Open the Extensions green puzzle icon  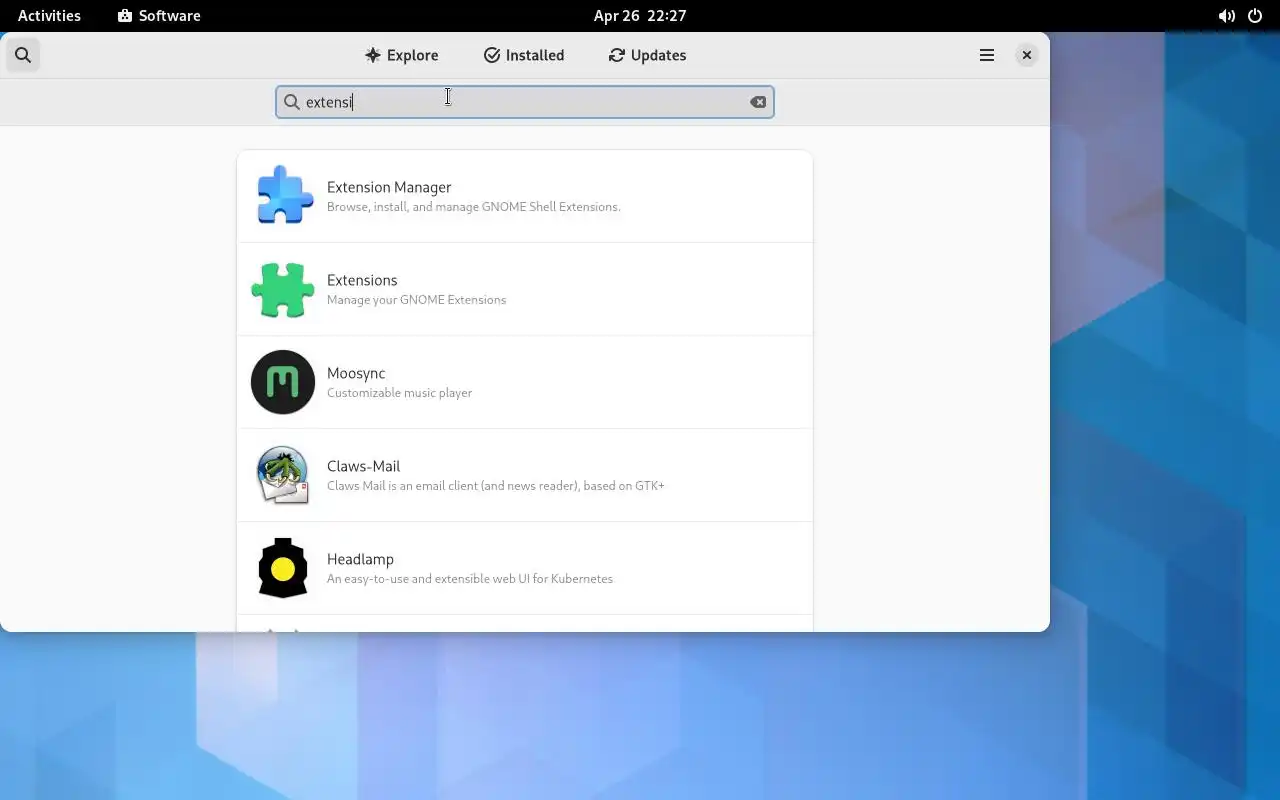[x=283, y=289]
